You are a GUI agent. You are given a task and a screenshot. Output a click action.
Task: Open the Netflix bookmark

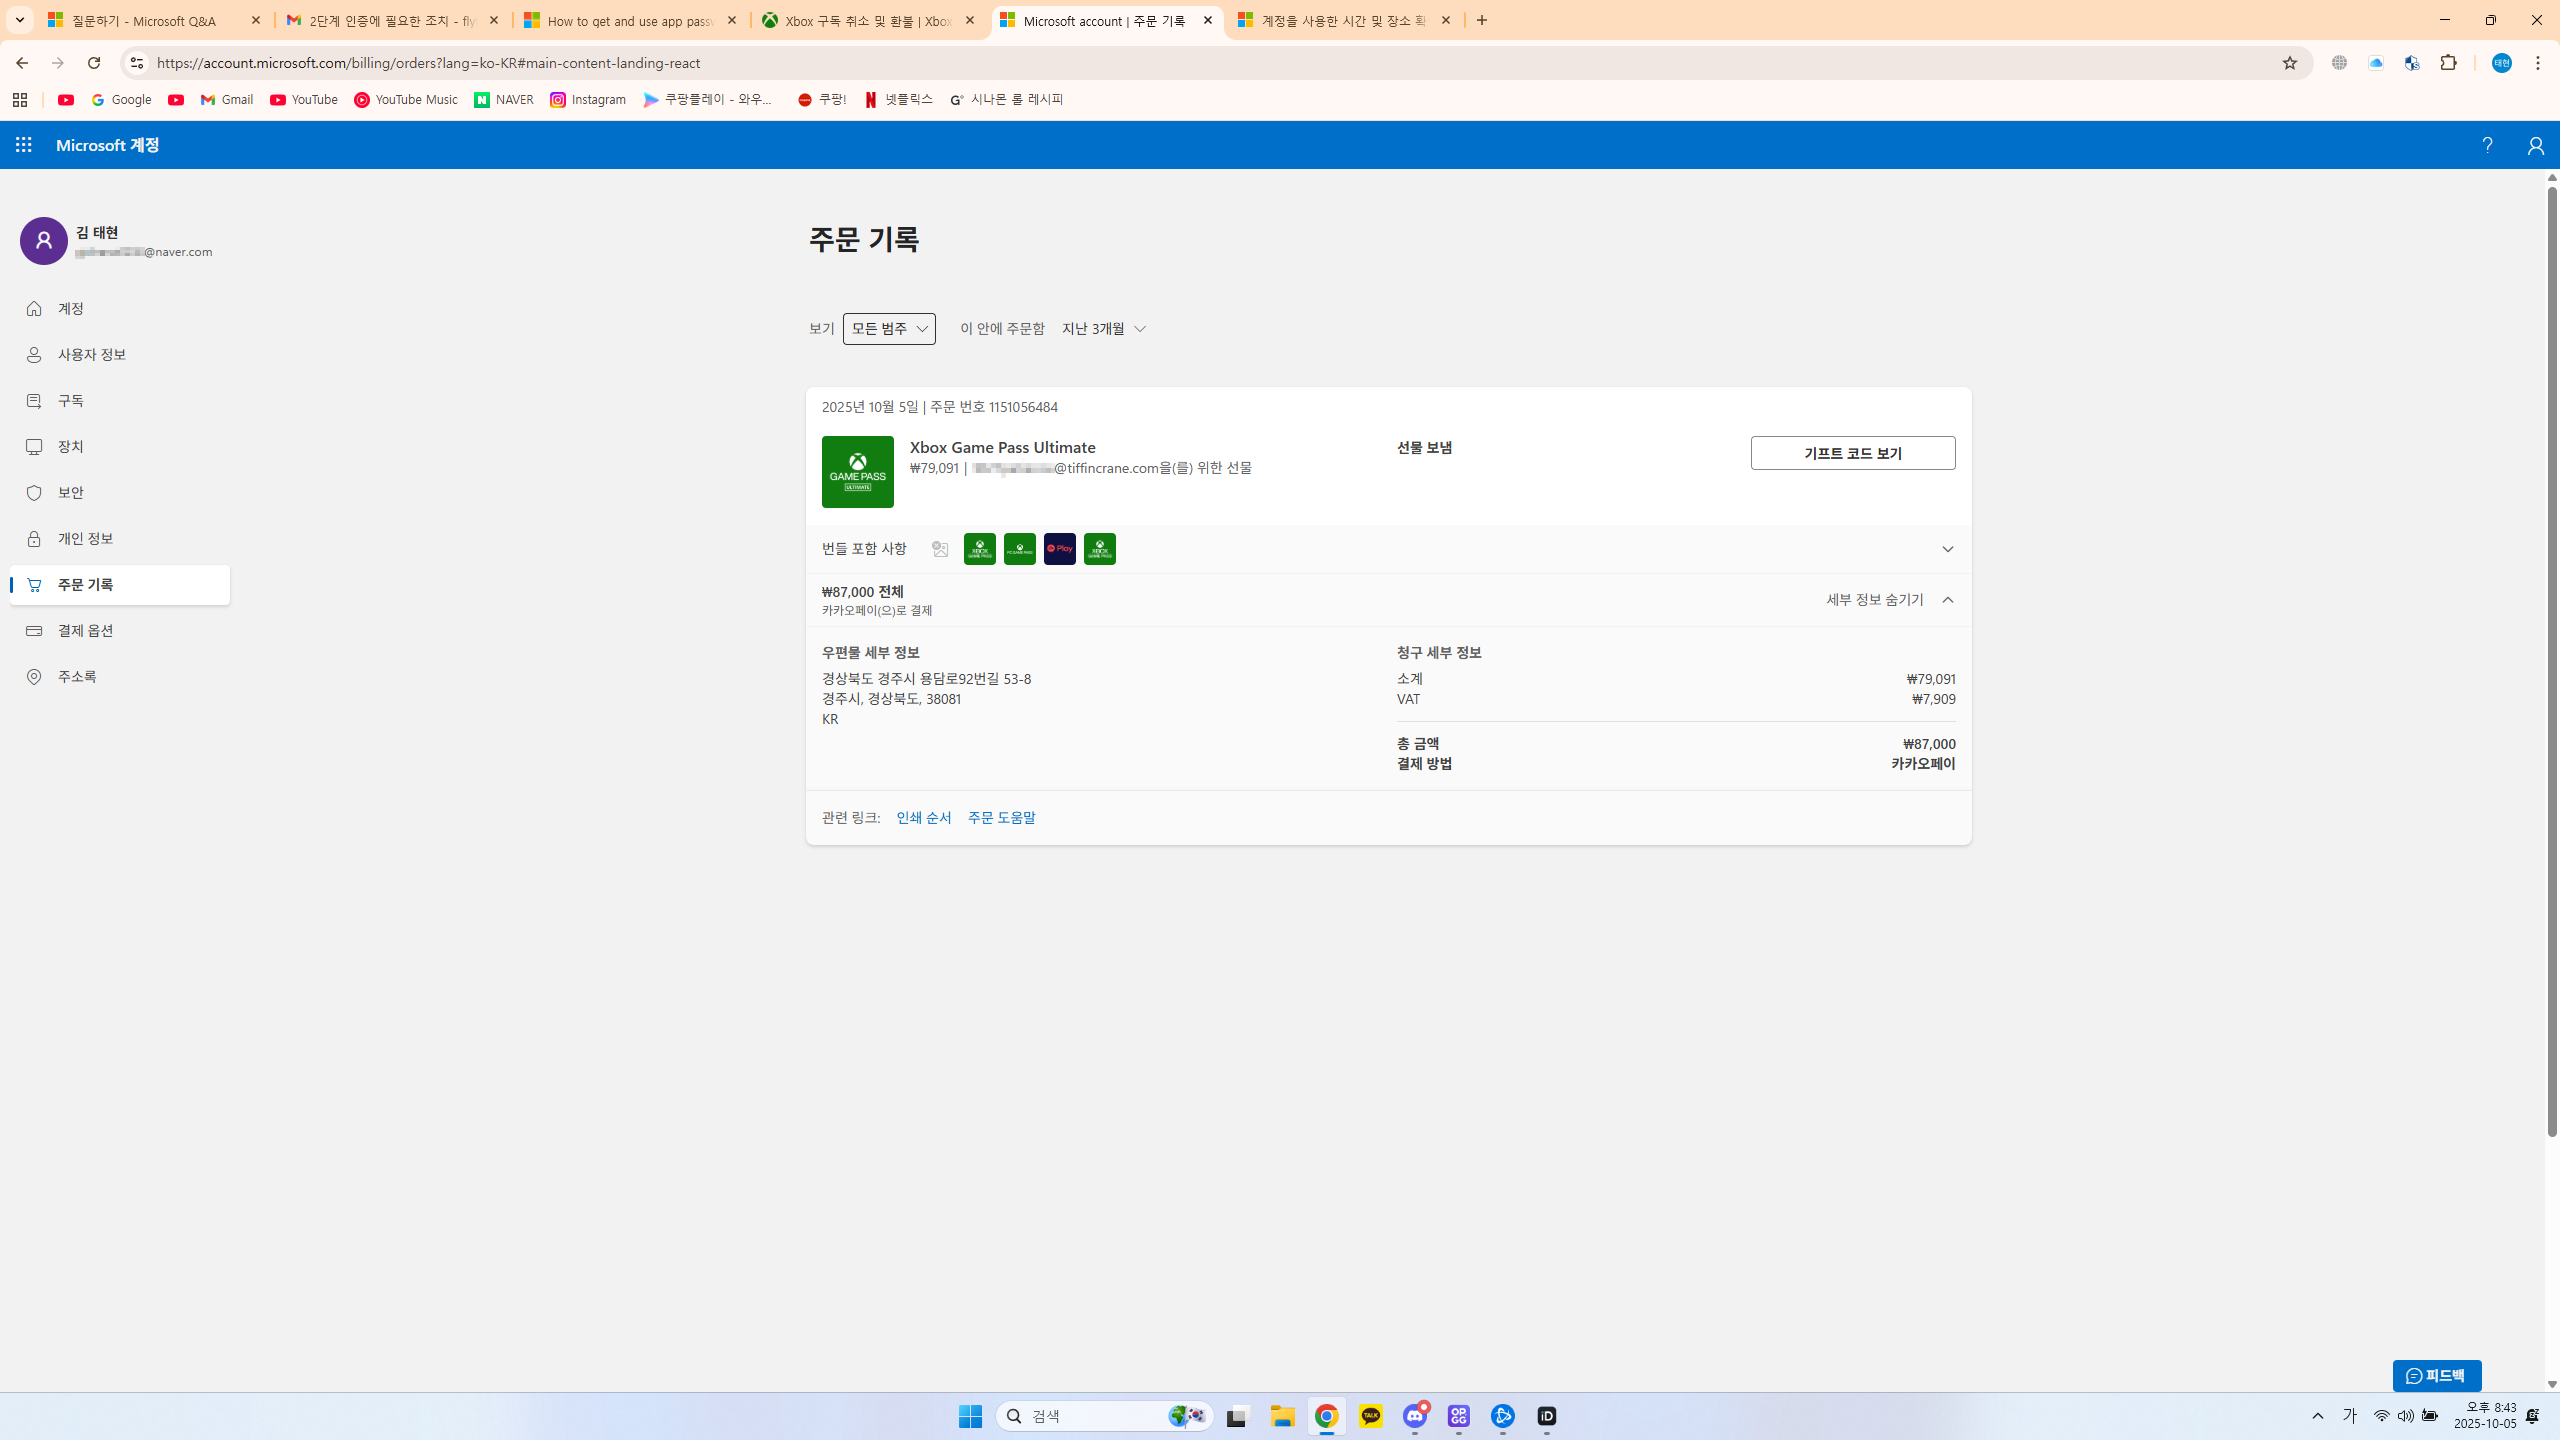[898, 100]
